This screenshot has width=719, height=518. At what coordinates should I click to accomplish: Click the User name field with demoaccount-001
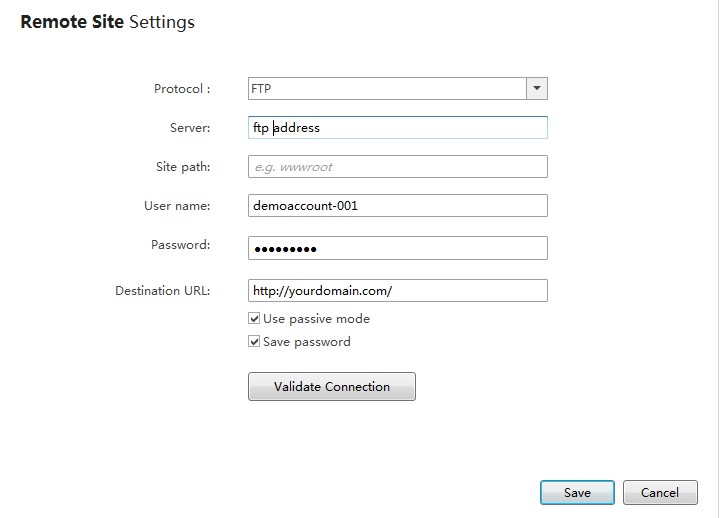coord(397,205)
